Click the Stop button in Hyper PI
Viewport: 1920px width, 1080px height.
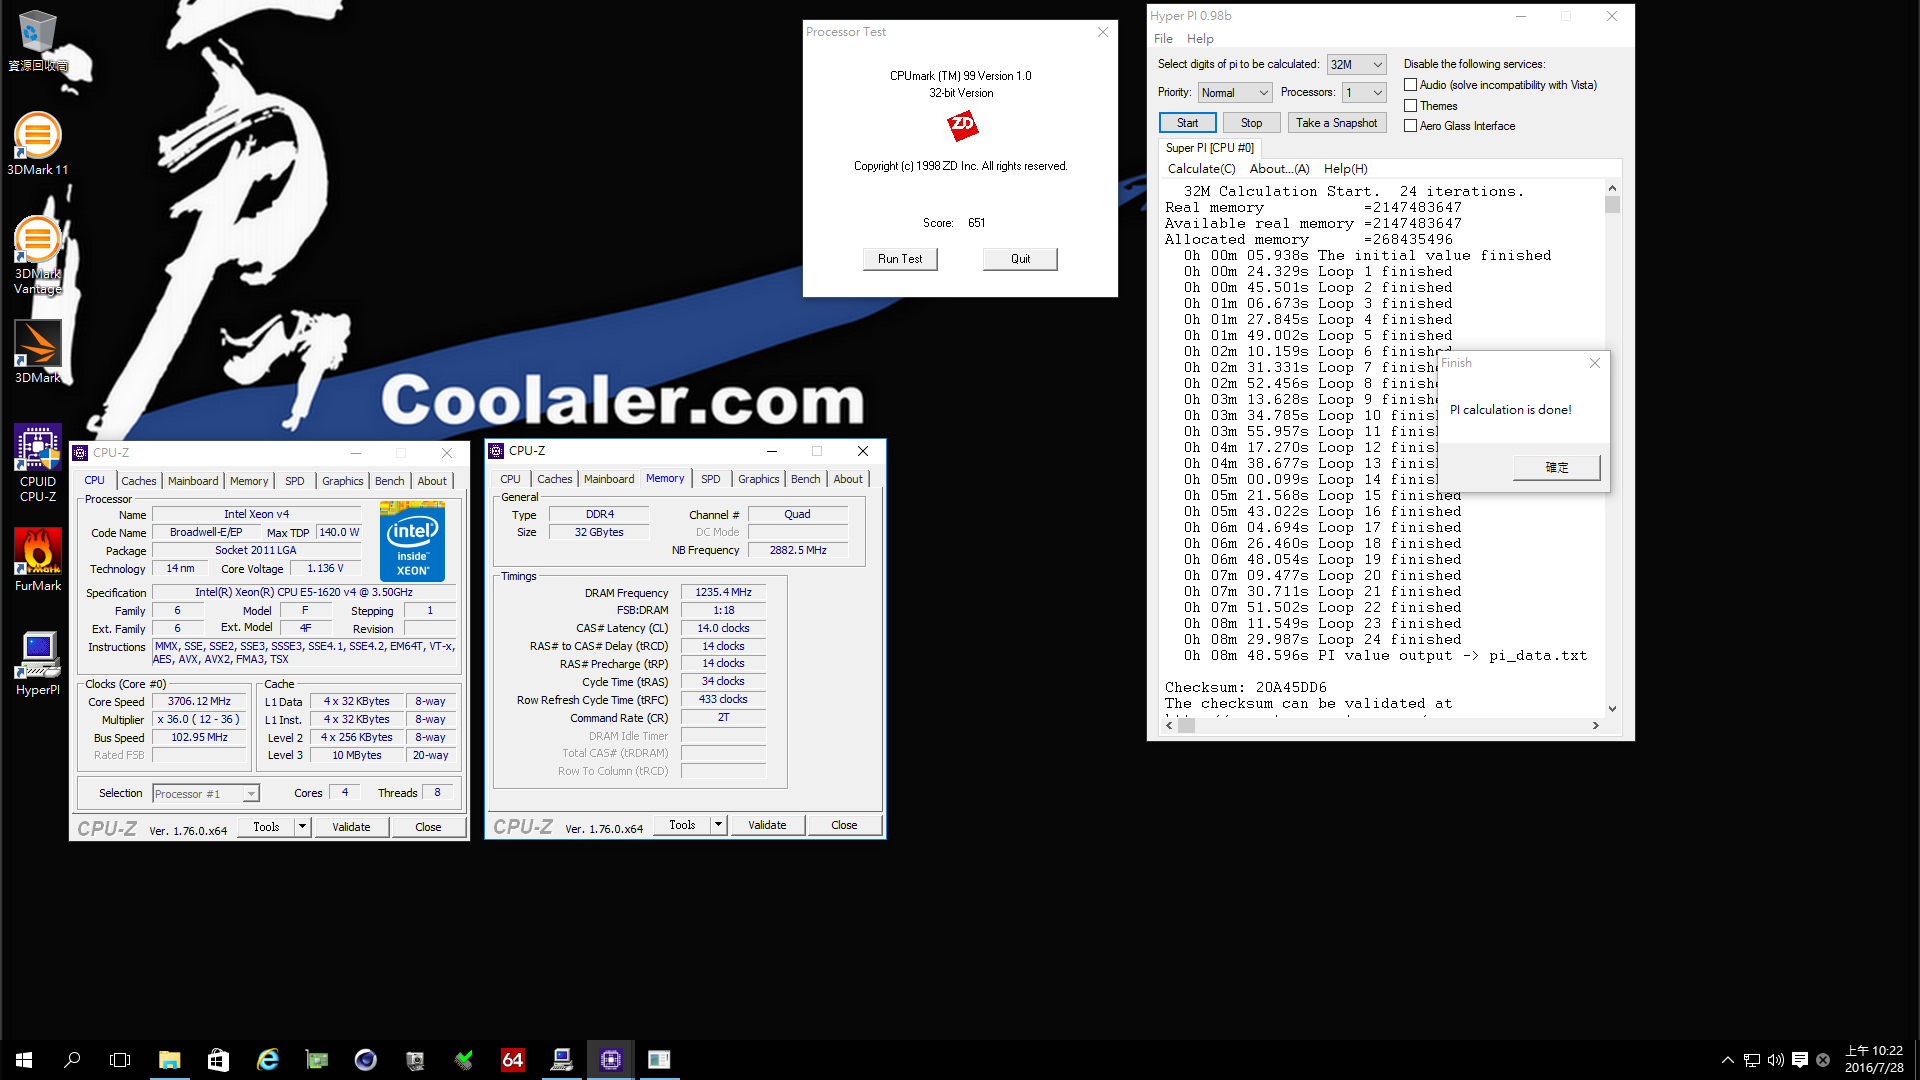point(1251,123)
